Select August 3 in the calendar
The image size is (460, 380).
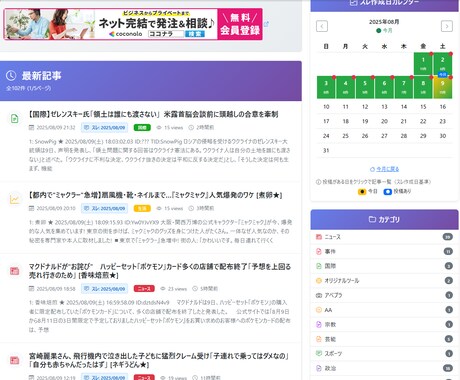click(x=326, y=87)
